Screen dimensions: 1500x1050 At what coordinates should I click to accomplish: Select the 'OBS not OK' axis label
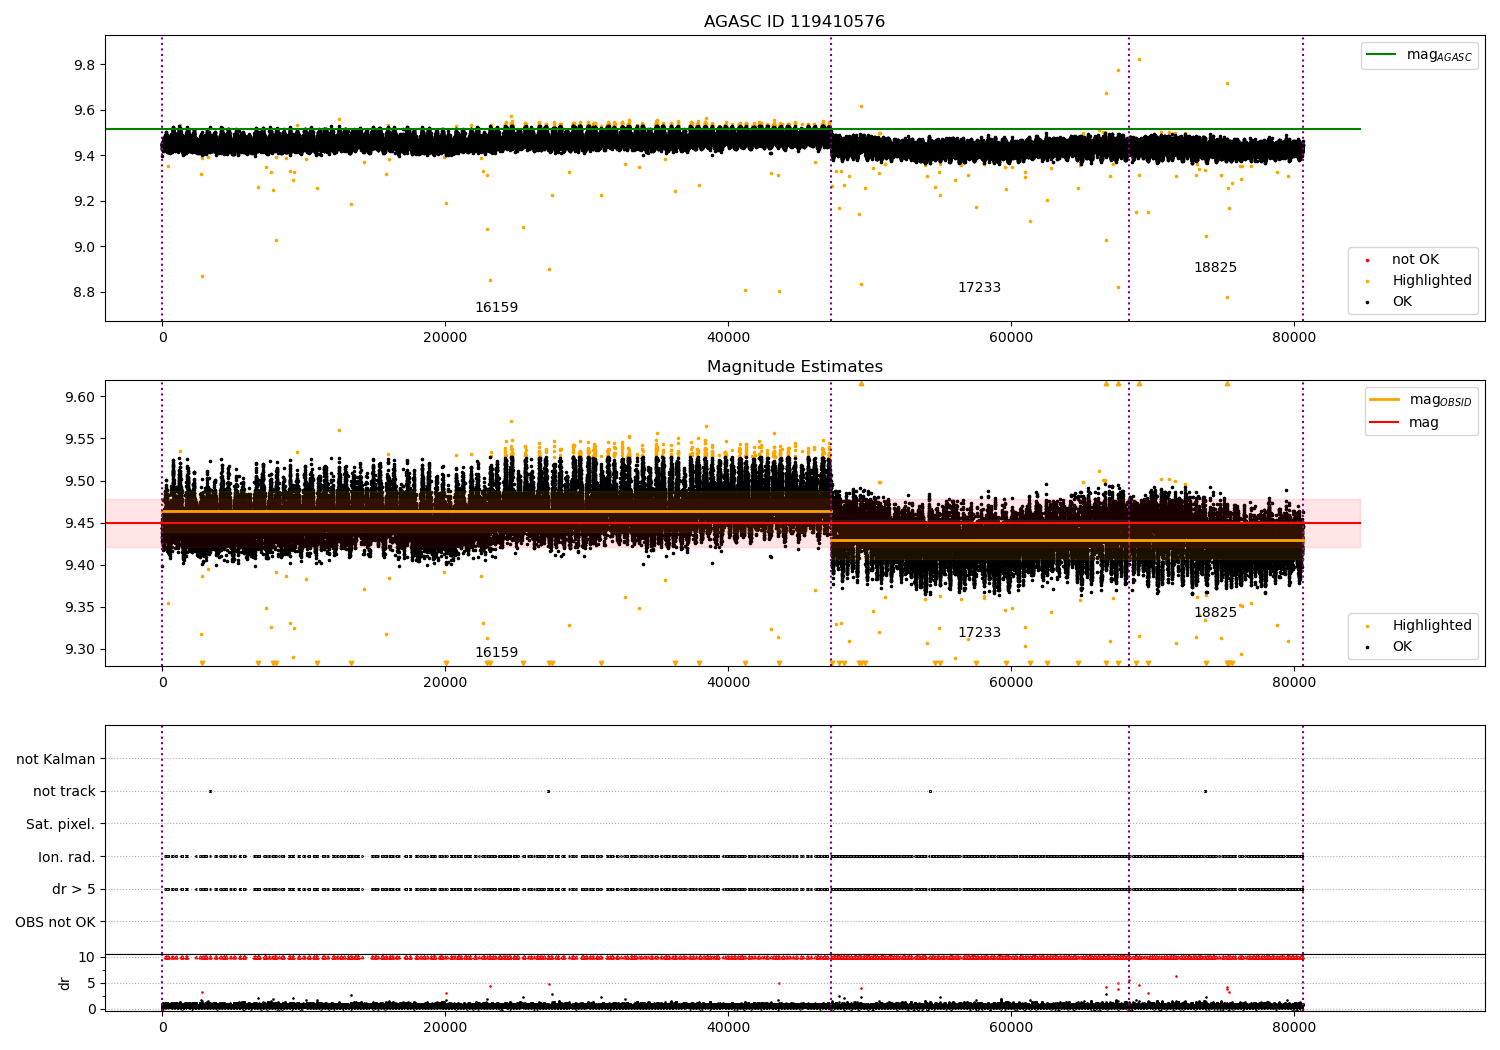click(55, 922)
